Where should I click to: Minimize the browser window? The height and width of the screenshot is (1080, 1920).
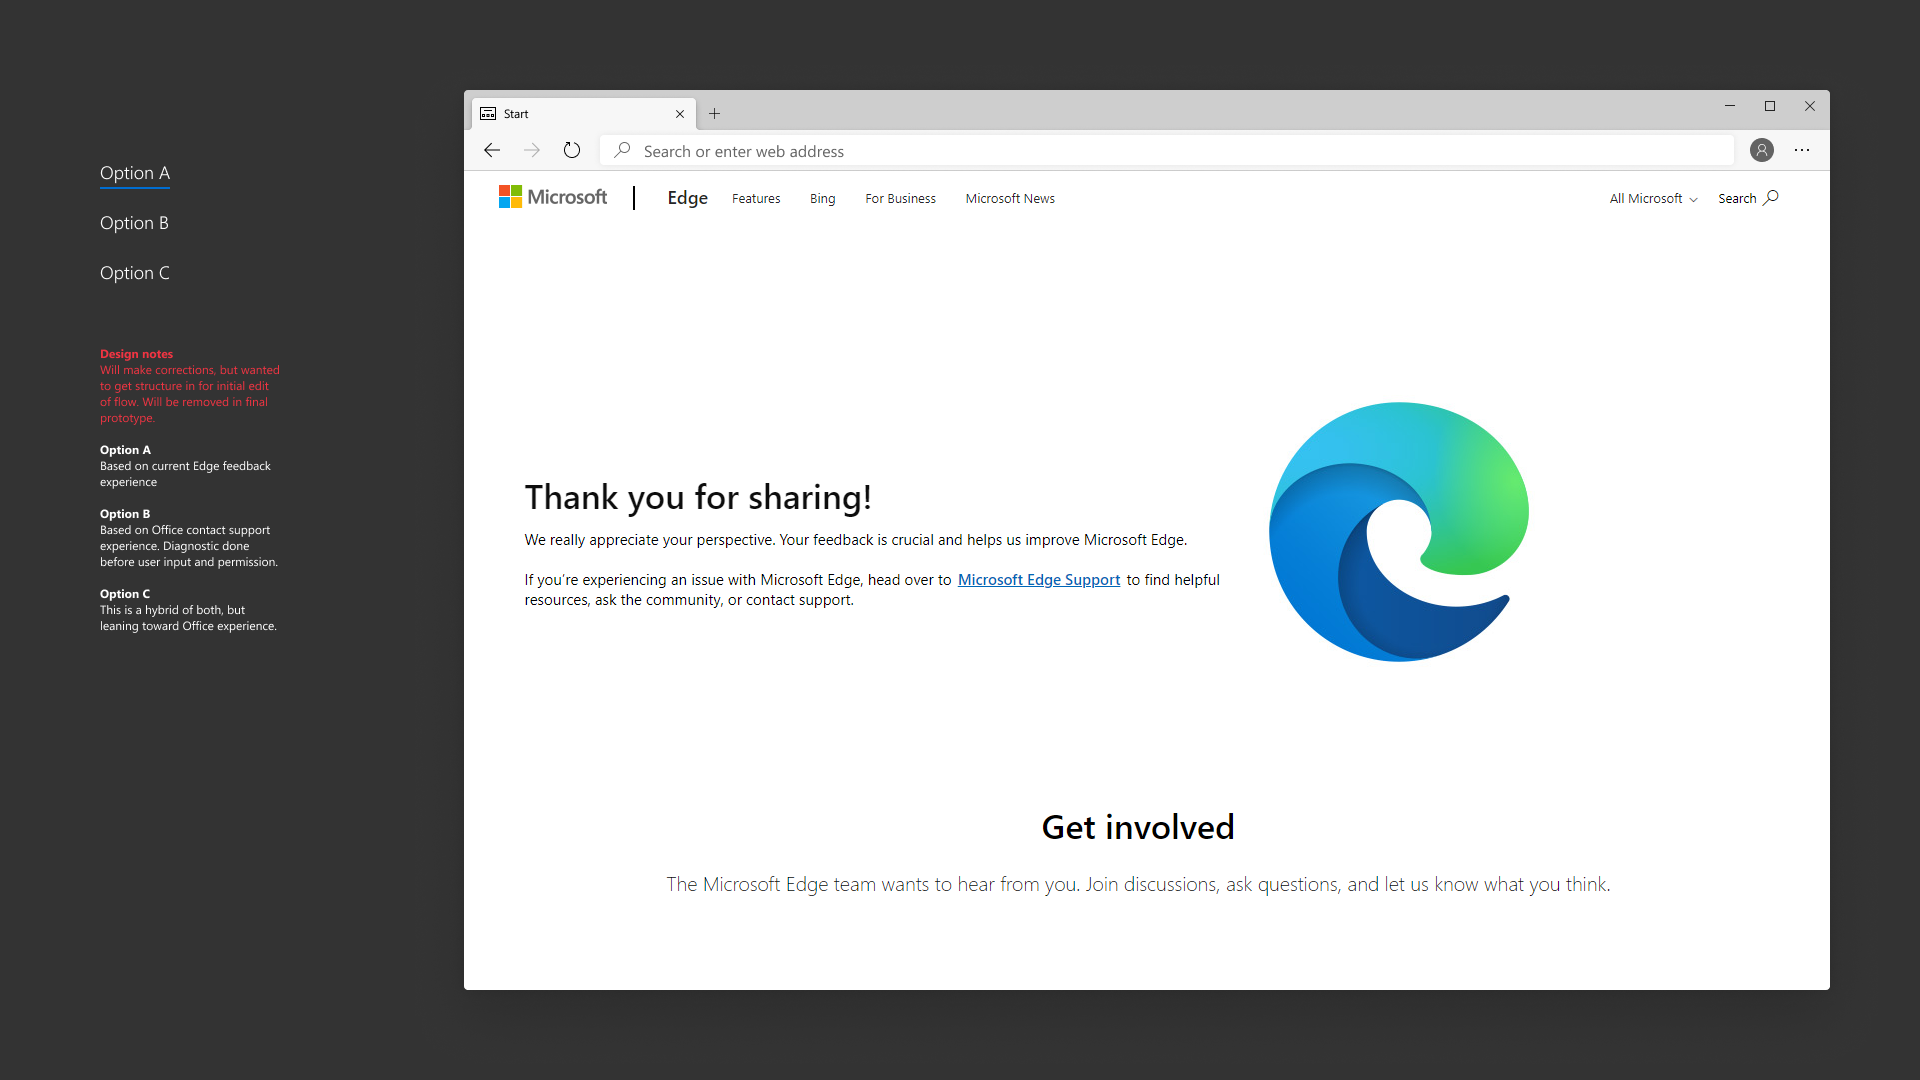[x=1729, y=106]
